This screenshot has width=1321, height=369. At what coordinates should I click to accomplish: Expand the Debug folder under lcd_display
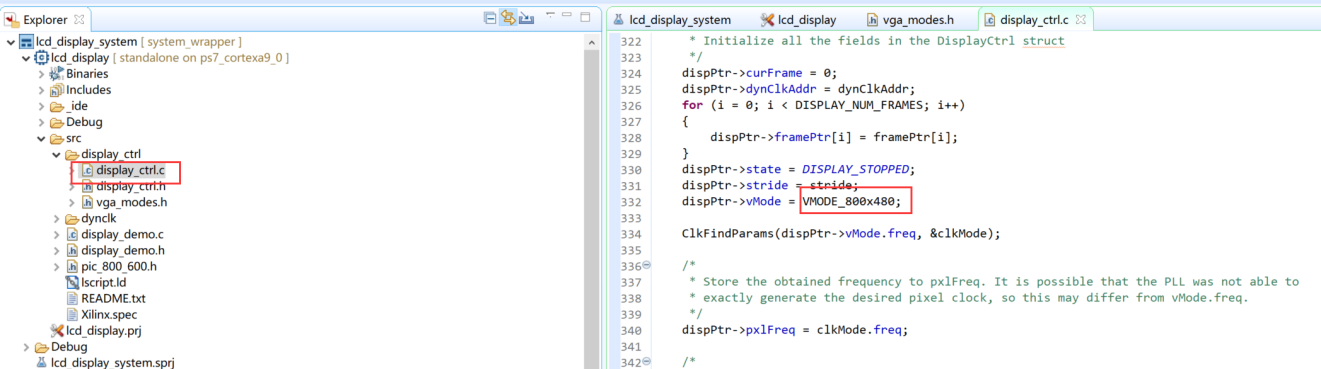coord(42,122)
